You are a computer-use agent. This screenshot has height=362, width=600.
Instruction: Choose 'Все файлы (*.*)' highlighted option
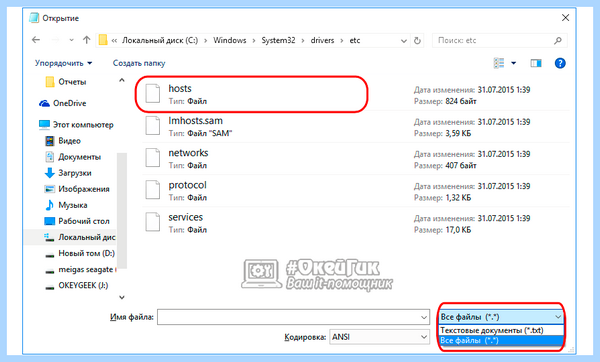coord(501,341)
